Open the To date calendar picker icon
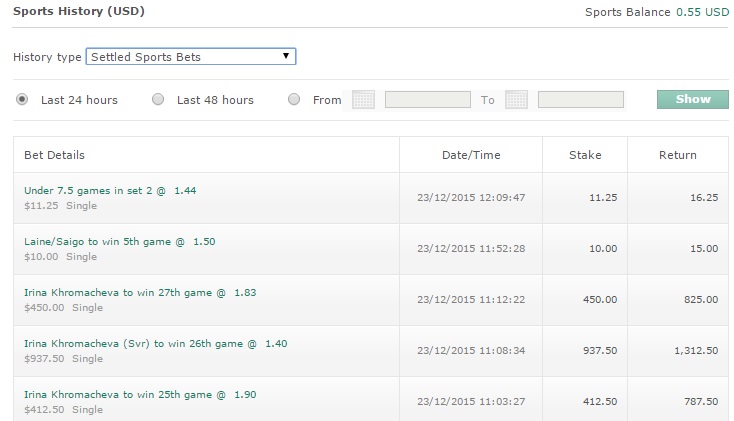This screenshot has width=734, height=421. 516,100
